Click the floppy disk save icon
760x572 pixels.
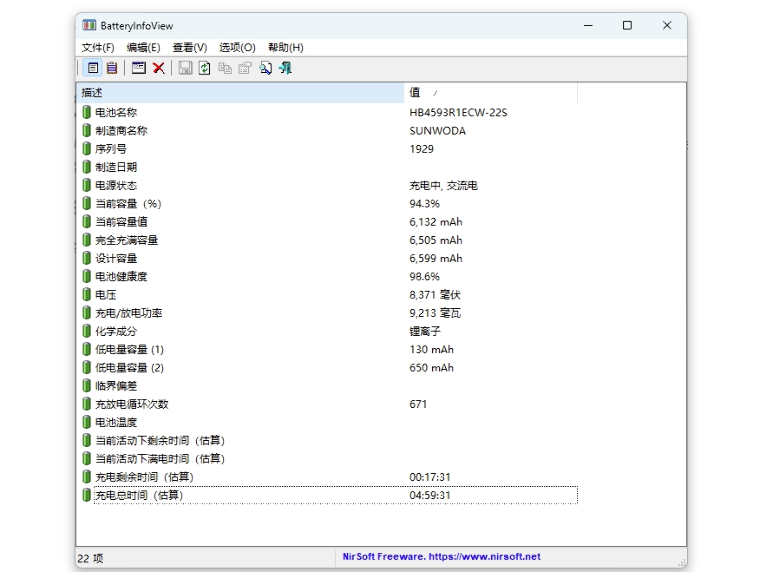pos(185,68)
